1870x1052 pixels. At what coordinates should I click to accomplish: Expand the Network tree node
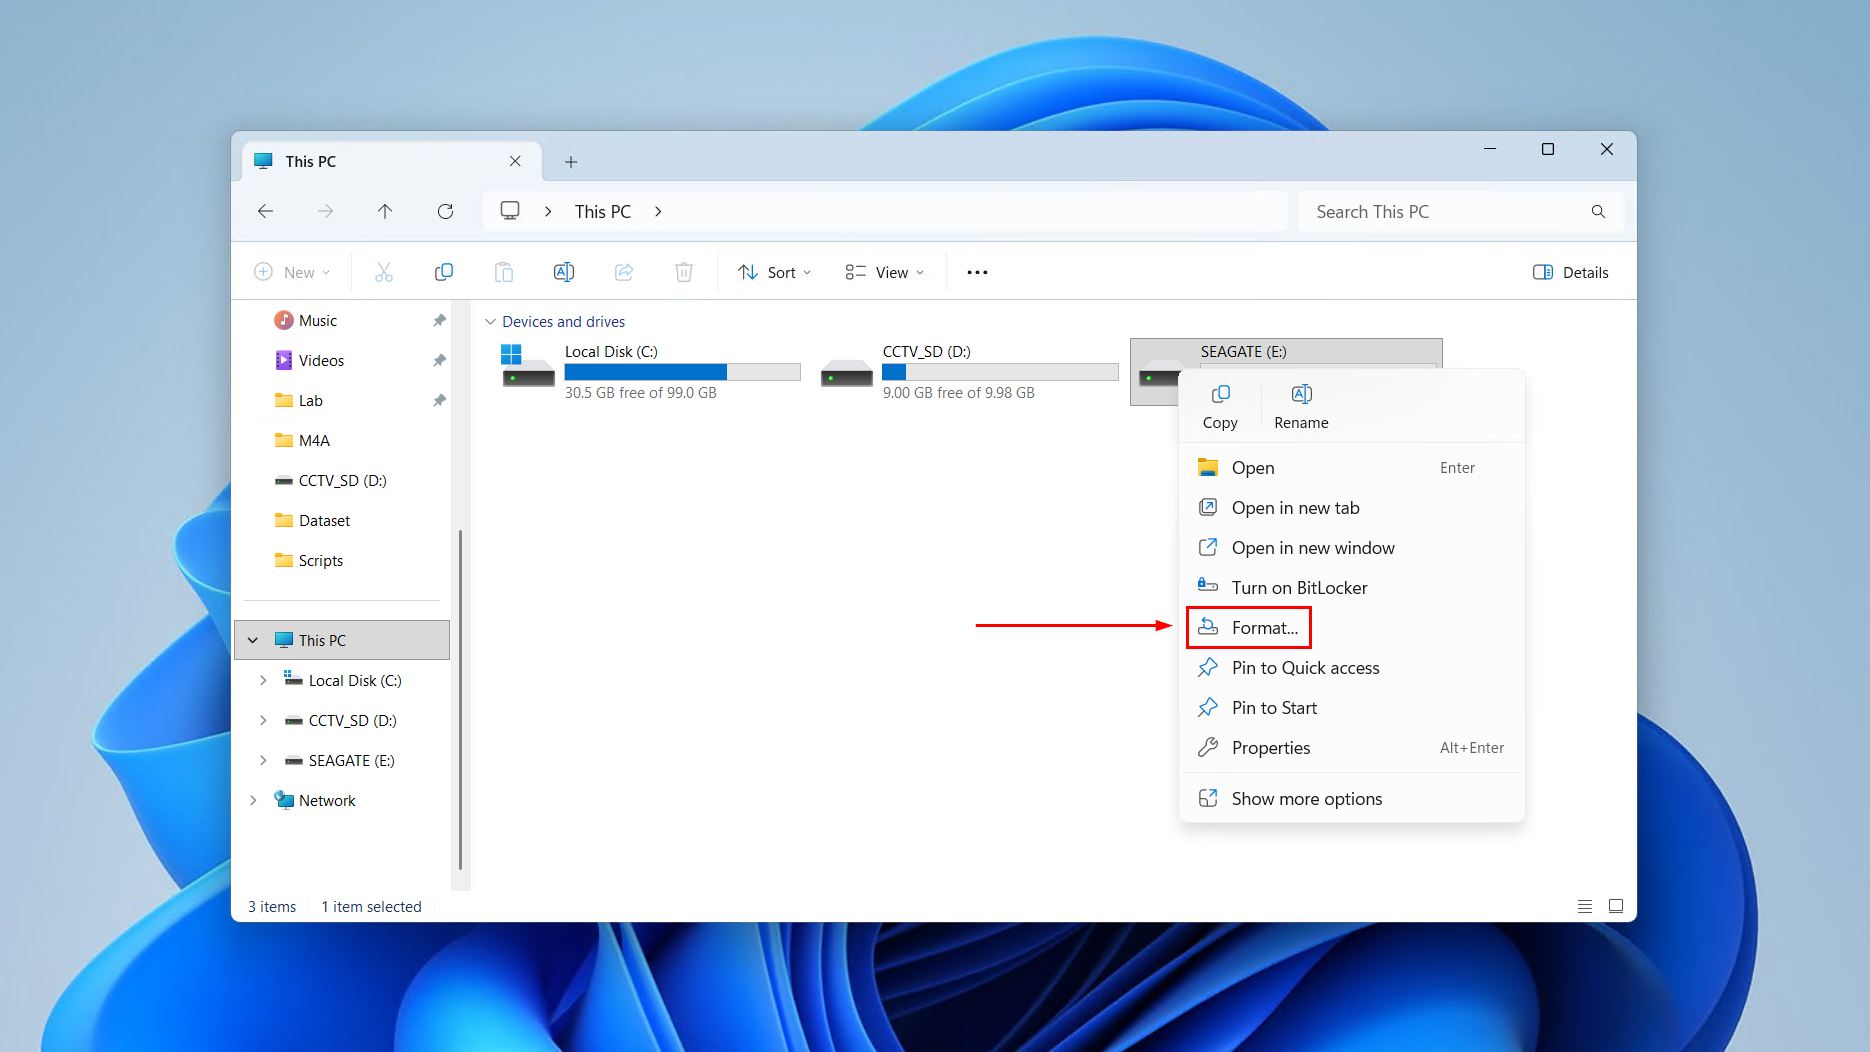tap(253, 800)
